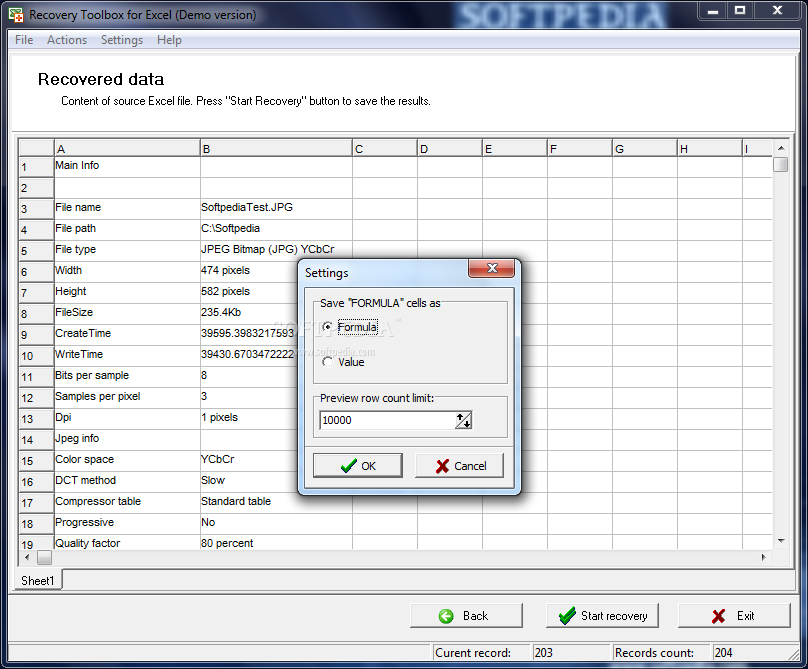The height and width of the screenshot is (669, 808).
Task: Select column A header
Action: point(127,148)
